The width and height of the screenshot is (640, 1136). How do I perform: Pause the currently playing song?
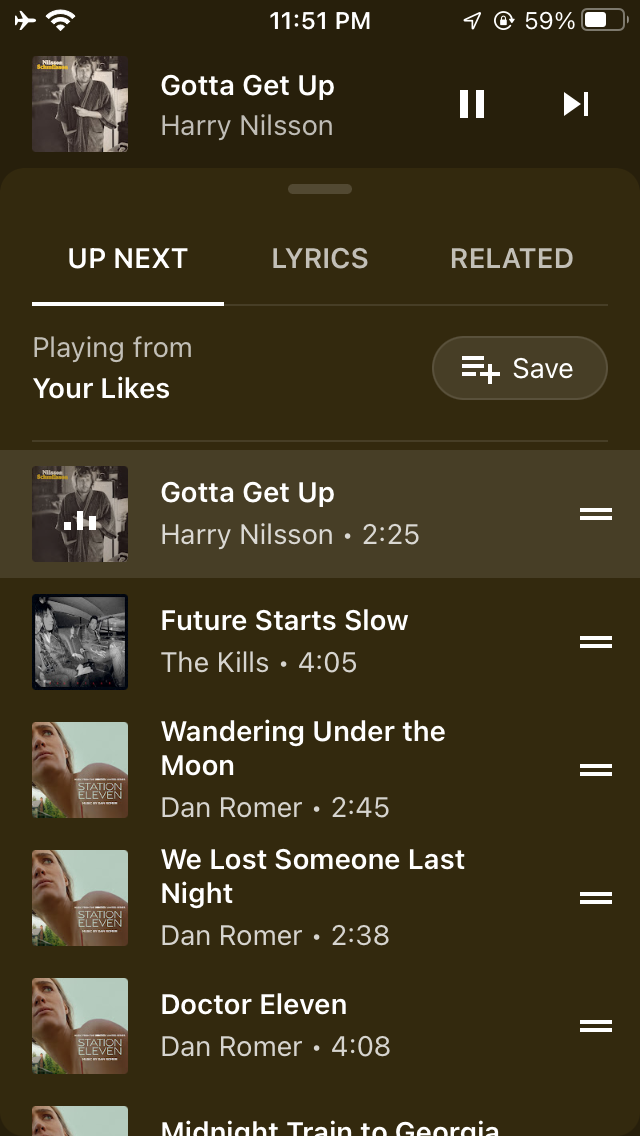point(472,104)
